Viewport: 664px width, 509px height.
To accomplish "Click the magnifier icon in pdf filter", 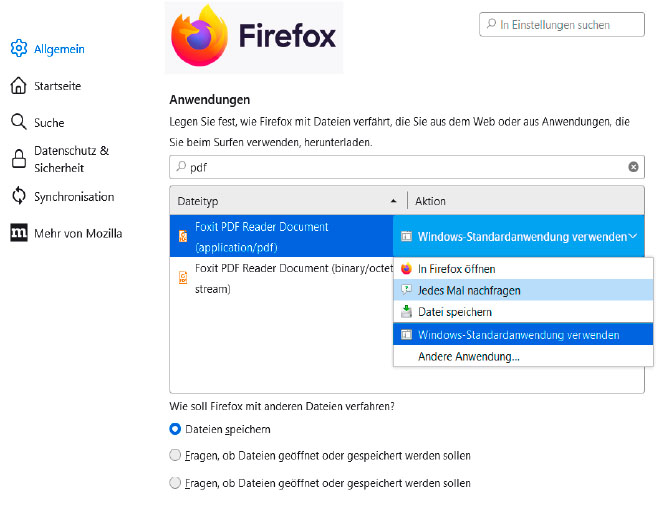I will tap(181, 166).
